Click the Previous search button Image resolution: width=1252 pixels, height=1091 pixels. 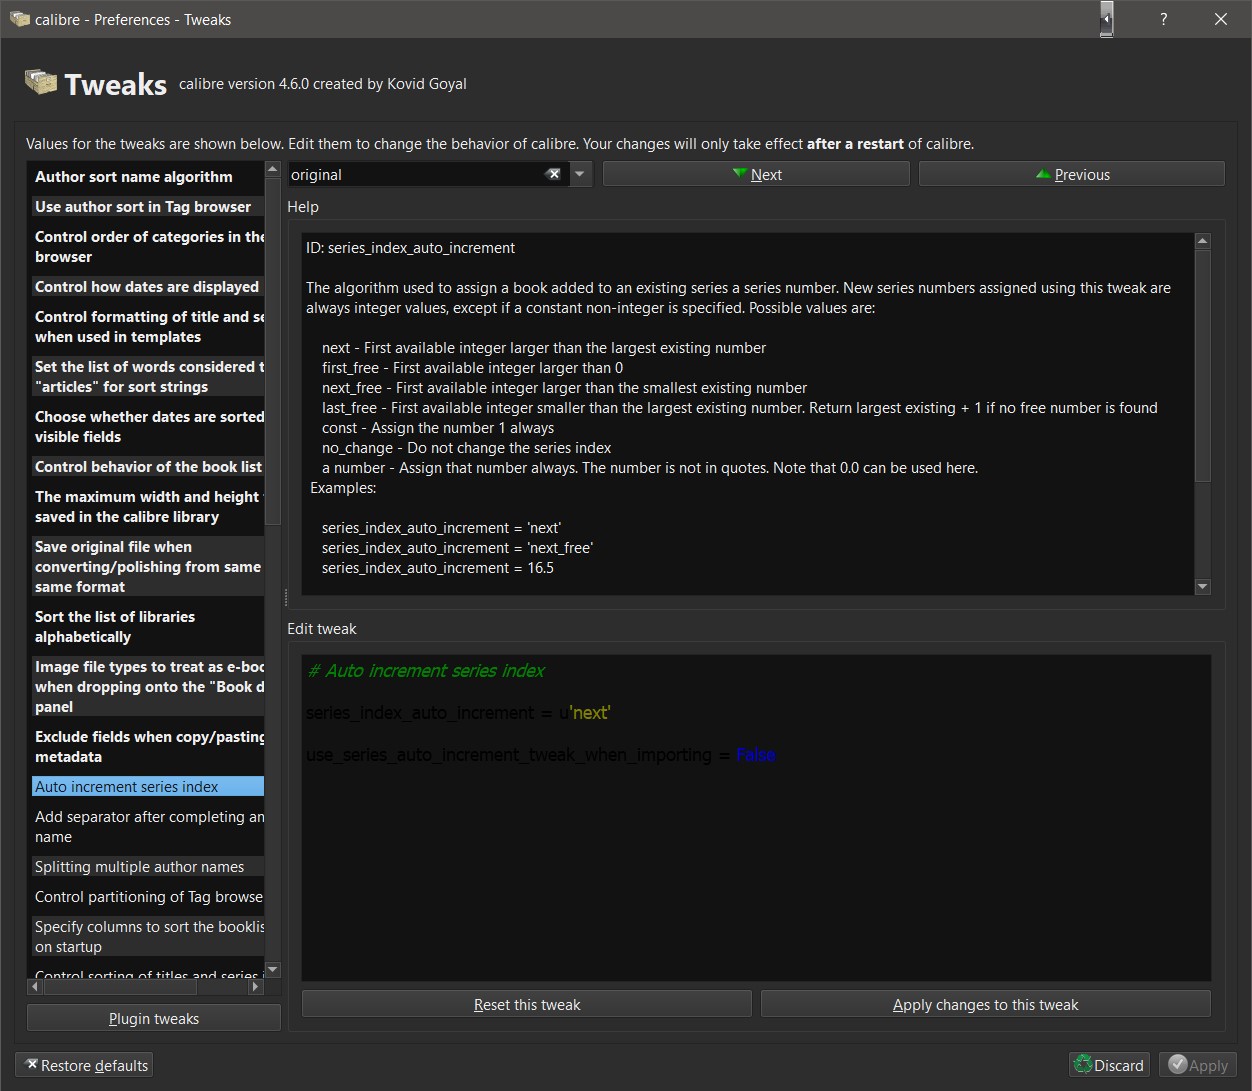coord(1071,174)
